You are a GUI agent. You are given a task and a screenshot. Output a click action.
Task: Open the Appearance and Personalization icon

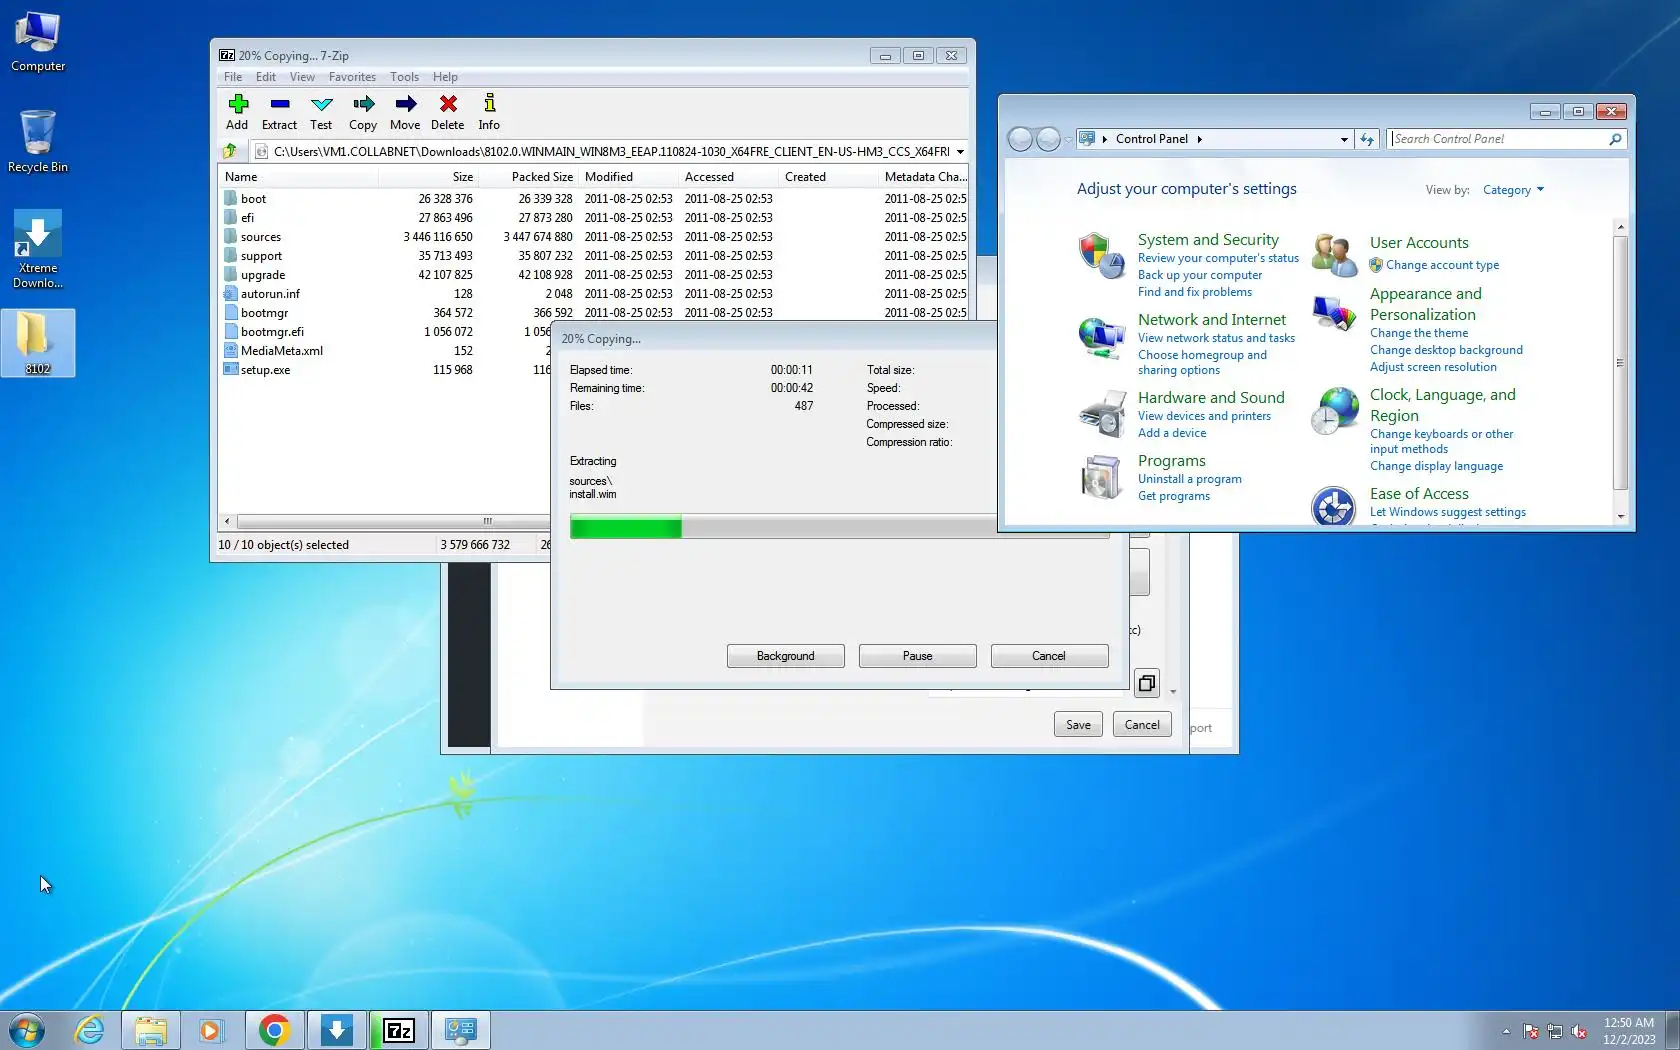pyautogui.click(x=1334, y=313)
